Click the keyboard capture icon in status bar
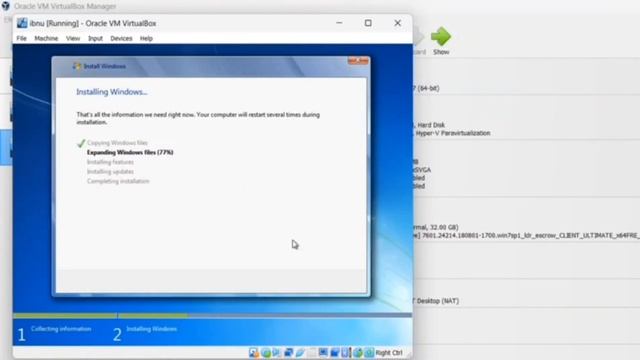 pyautogui.click(x=369, y=353)
